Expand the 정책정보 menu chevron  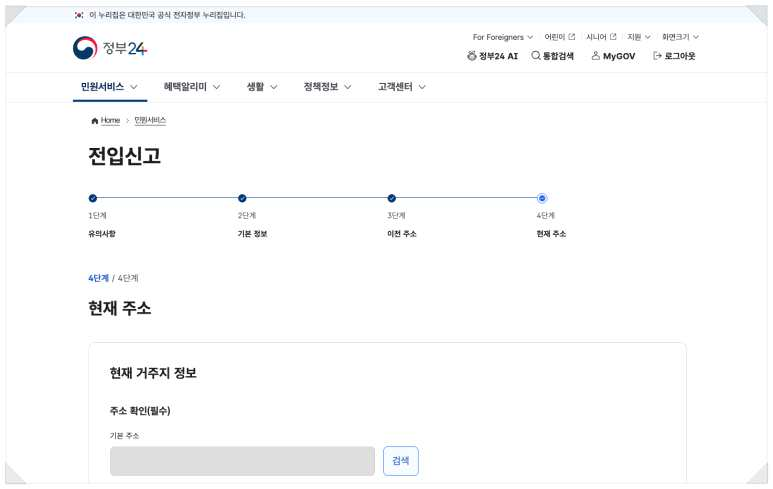coord(348,87)
